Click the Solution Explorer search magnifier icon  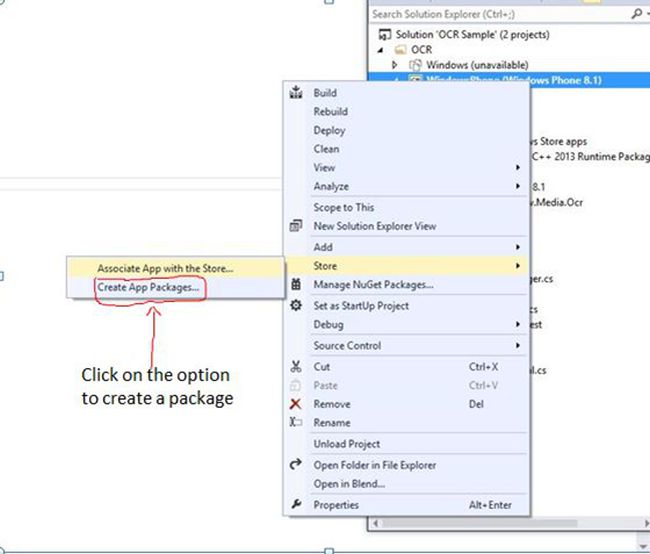(x=636, y=14)
